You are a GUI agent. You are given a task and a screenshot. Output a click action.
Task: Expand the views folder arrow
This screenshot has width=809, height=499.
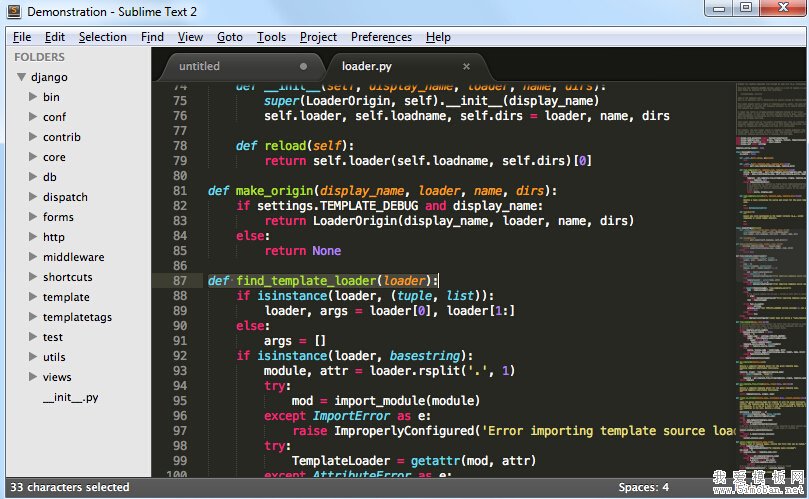coord(33,377)
